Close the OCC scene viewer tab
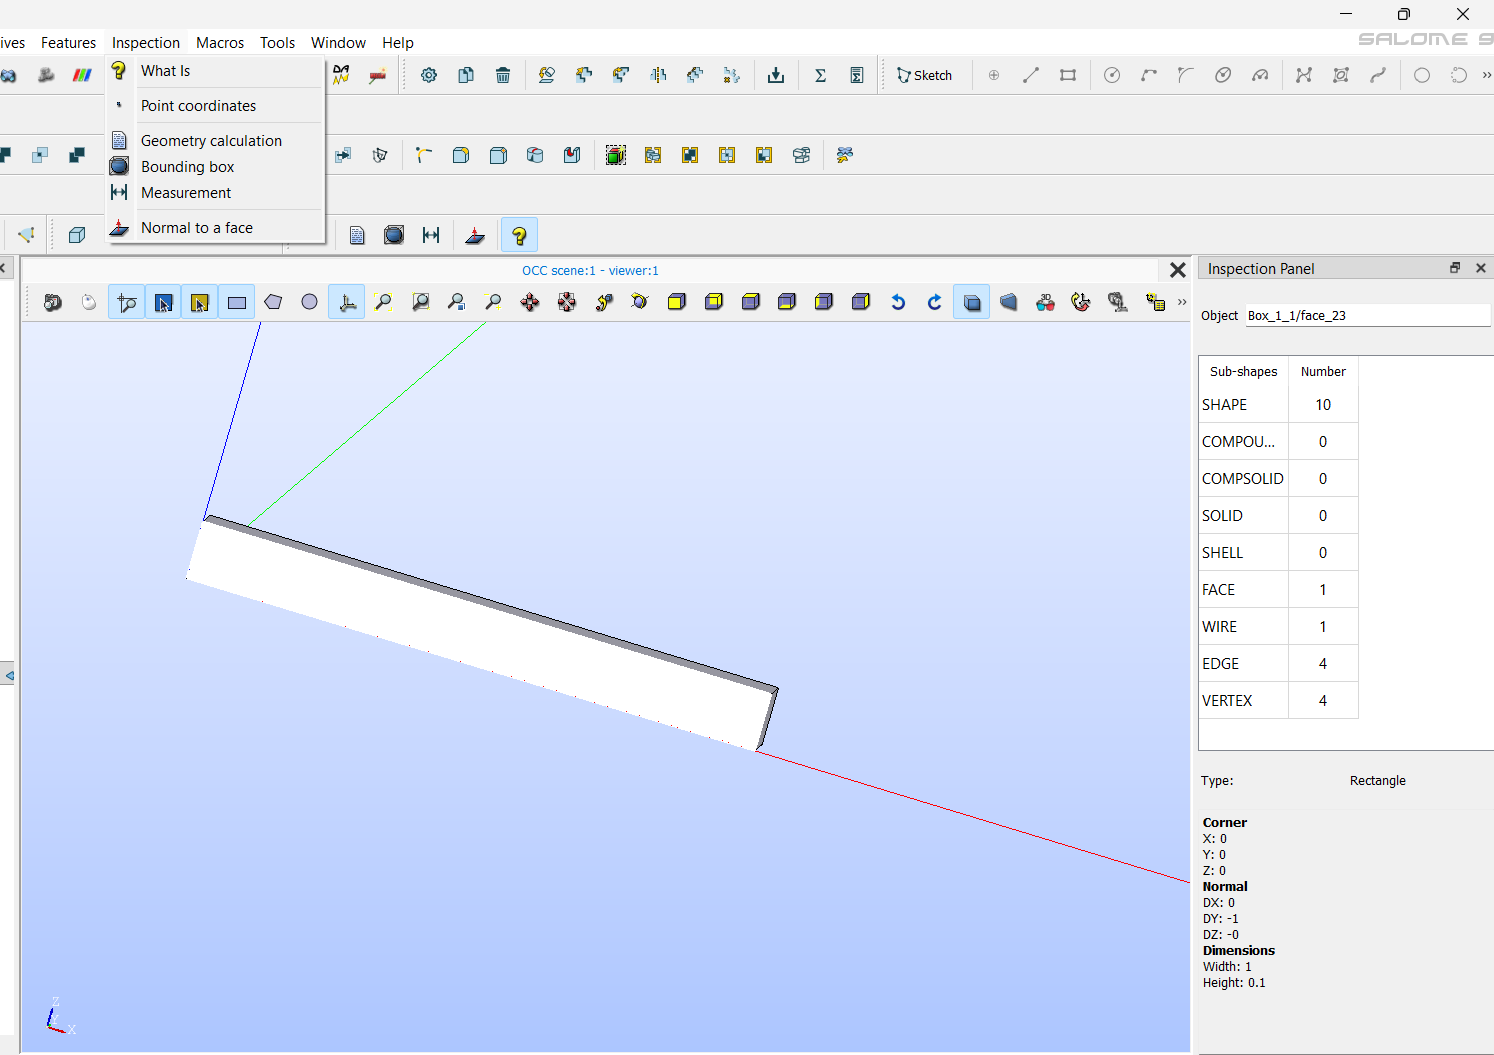The height and width of the screenshot is (1055, 1494). 1178,270
